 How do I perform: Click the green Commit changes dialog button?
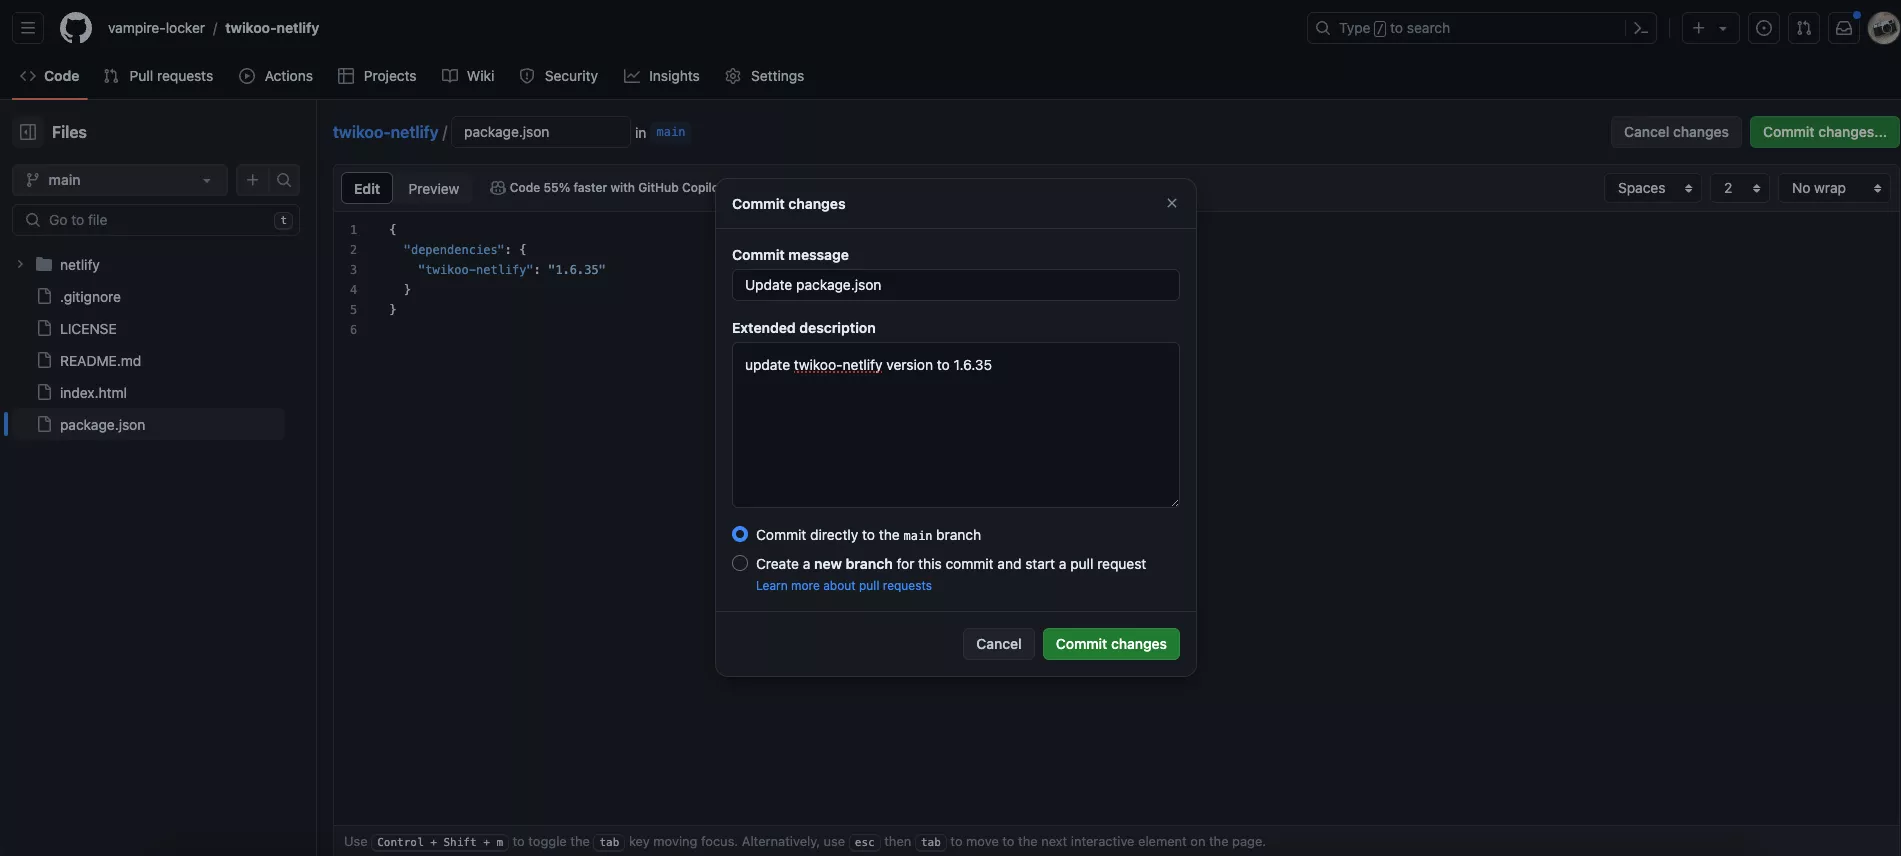click(1111, 644)
